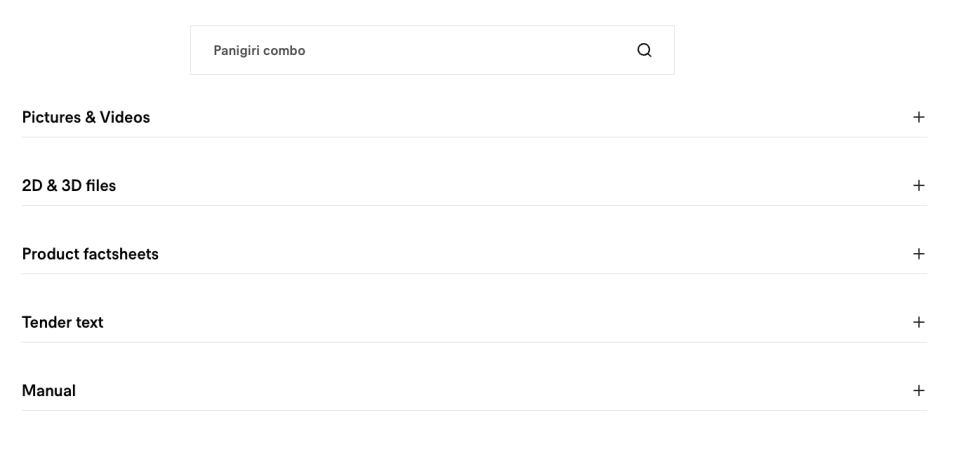Screen dimensions: 959x454
Task: Click the plus icon beside Pictures & Videos
Action: pos(919,117)
